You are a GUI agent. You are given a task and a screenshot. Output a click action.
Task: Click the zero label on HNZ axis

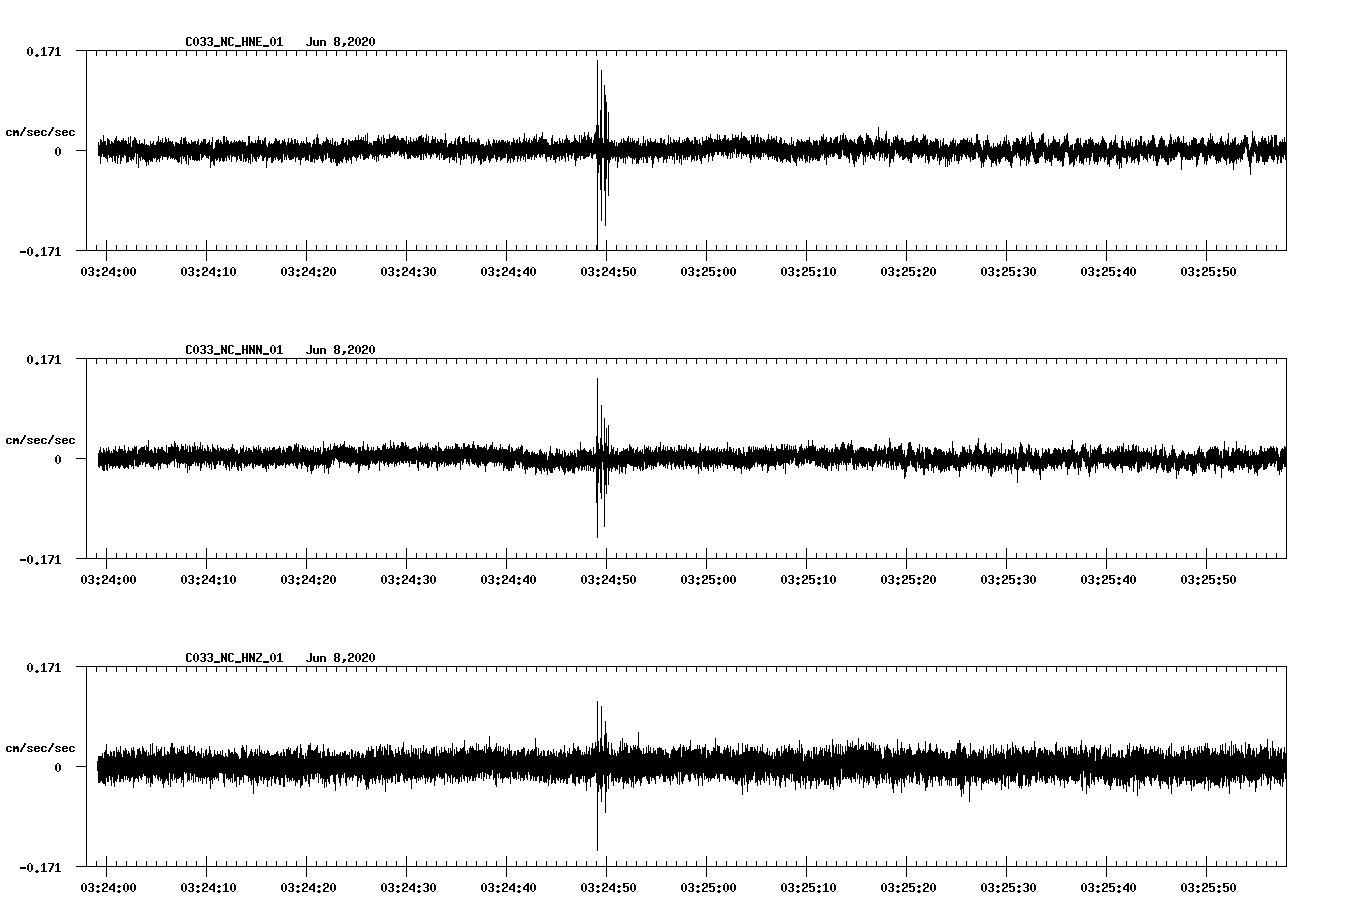[58, 767]
